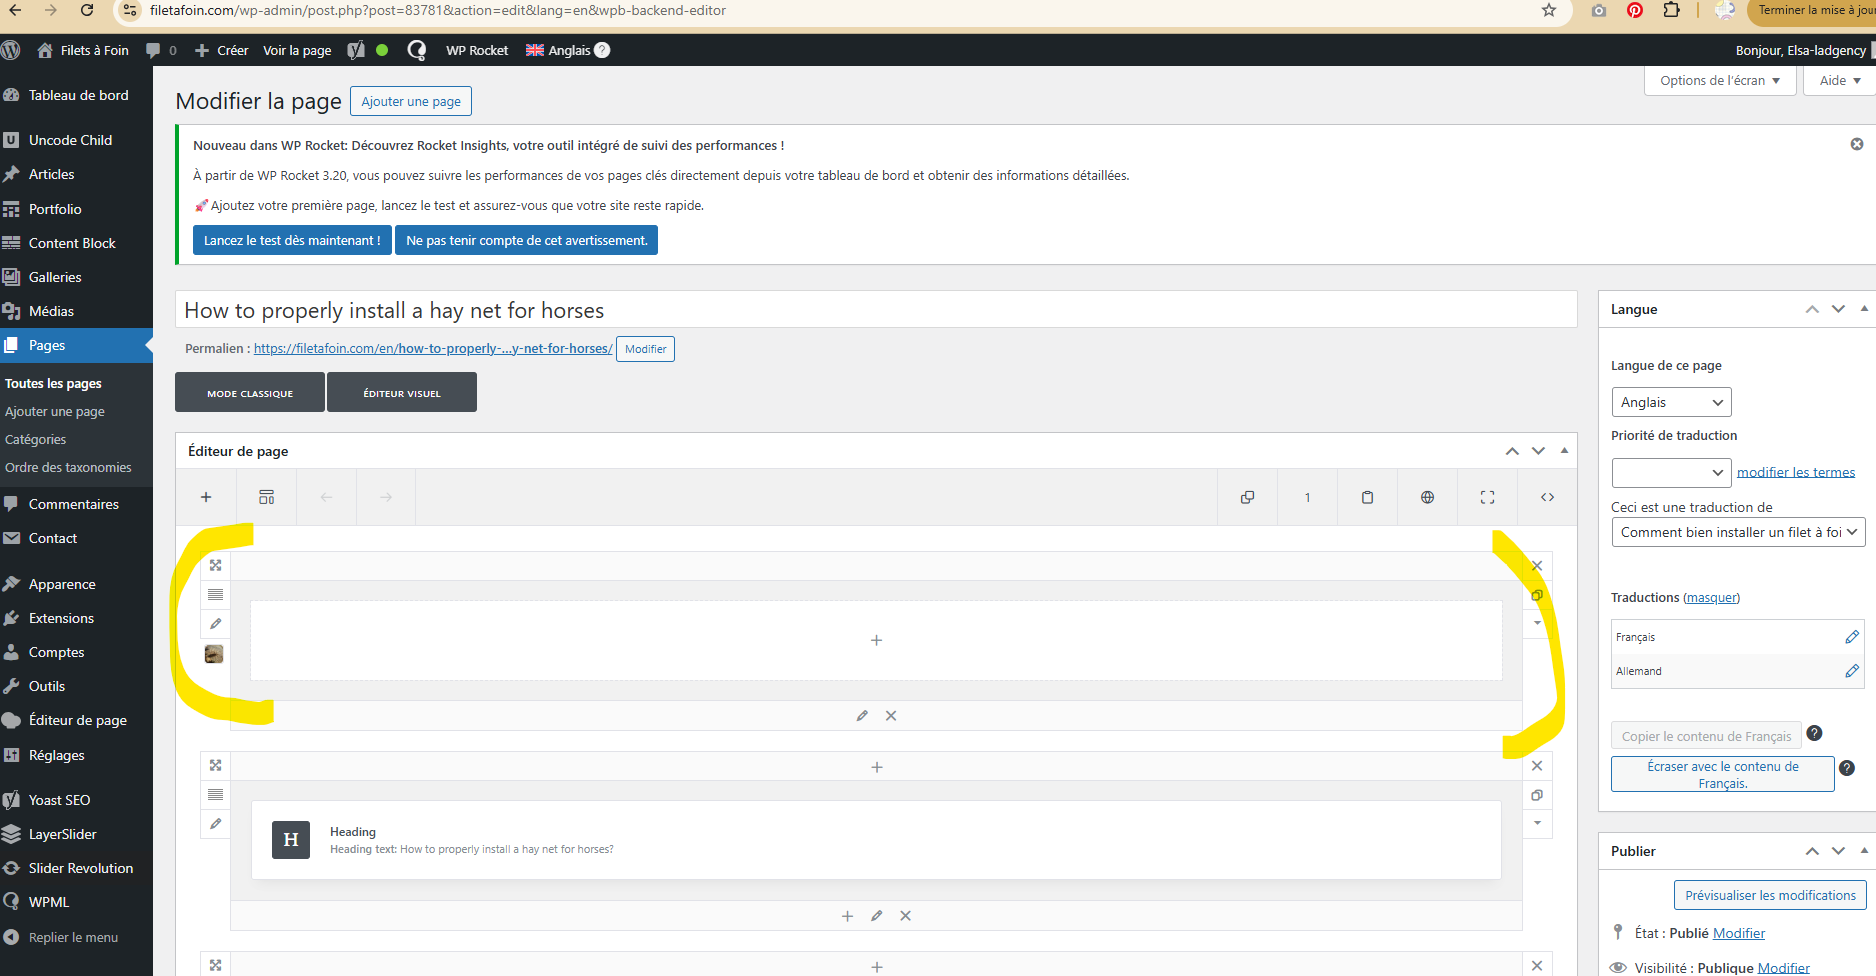The width and height of the screenshot is (1876, 976).
Task: Prepend an element above the Heading element
Action: [x=877, y=767]
